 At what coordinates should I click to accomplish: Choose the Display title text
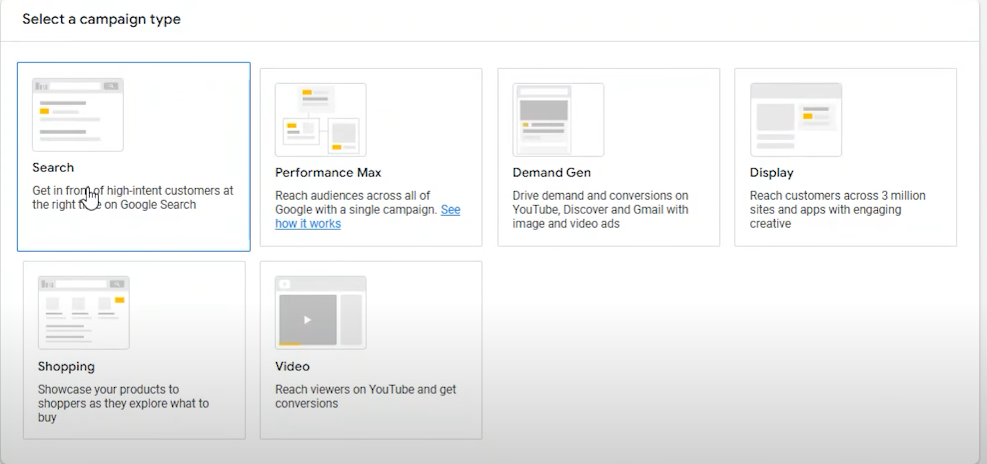coord(771,173)
